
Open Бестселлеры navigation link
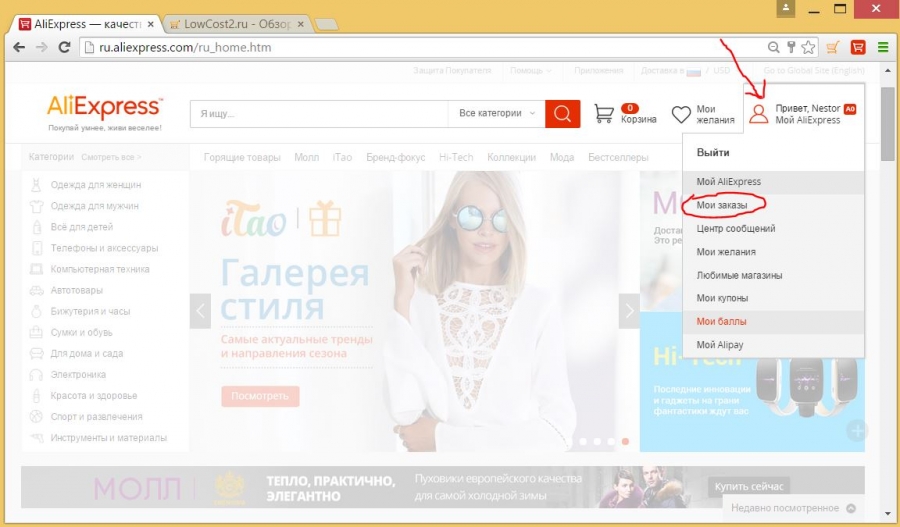[618, 157]
